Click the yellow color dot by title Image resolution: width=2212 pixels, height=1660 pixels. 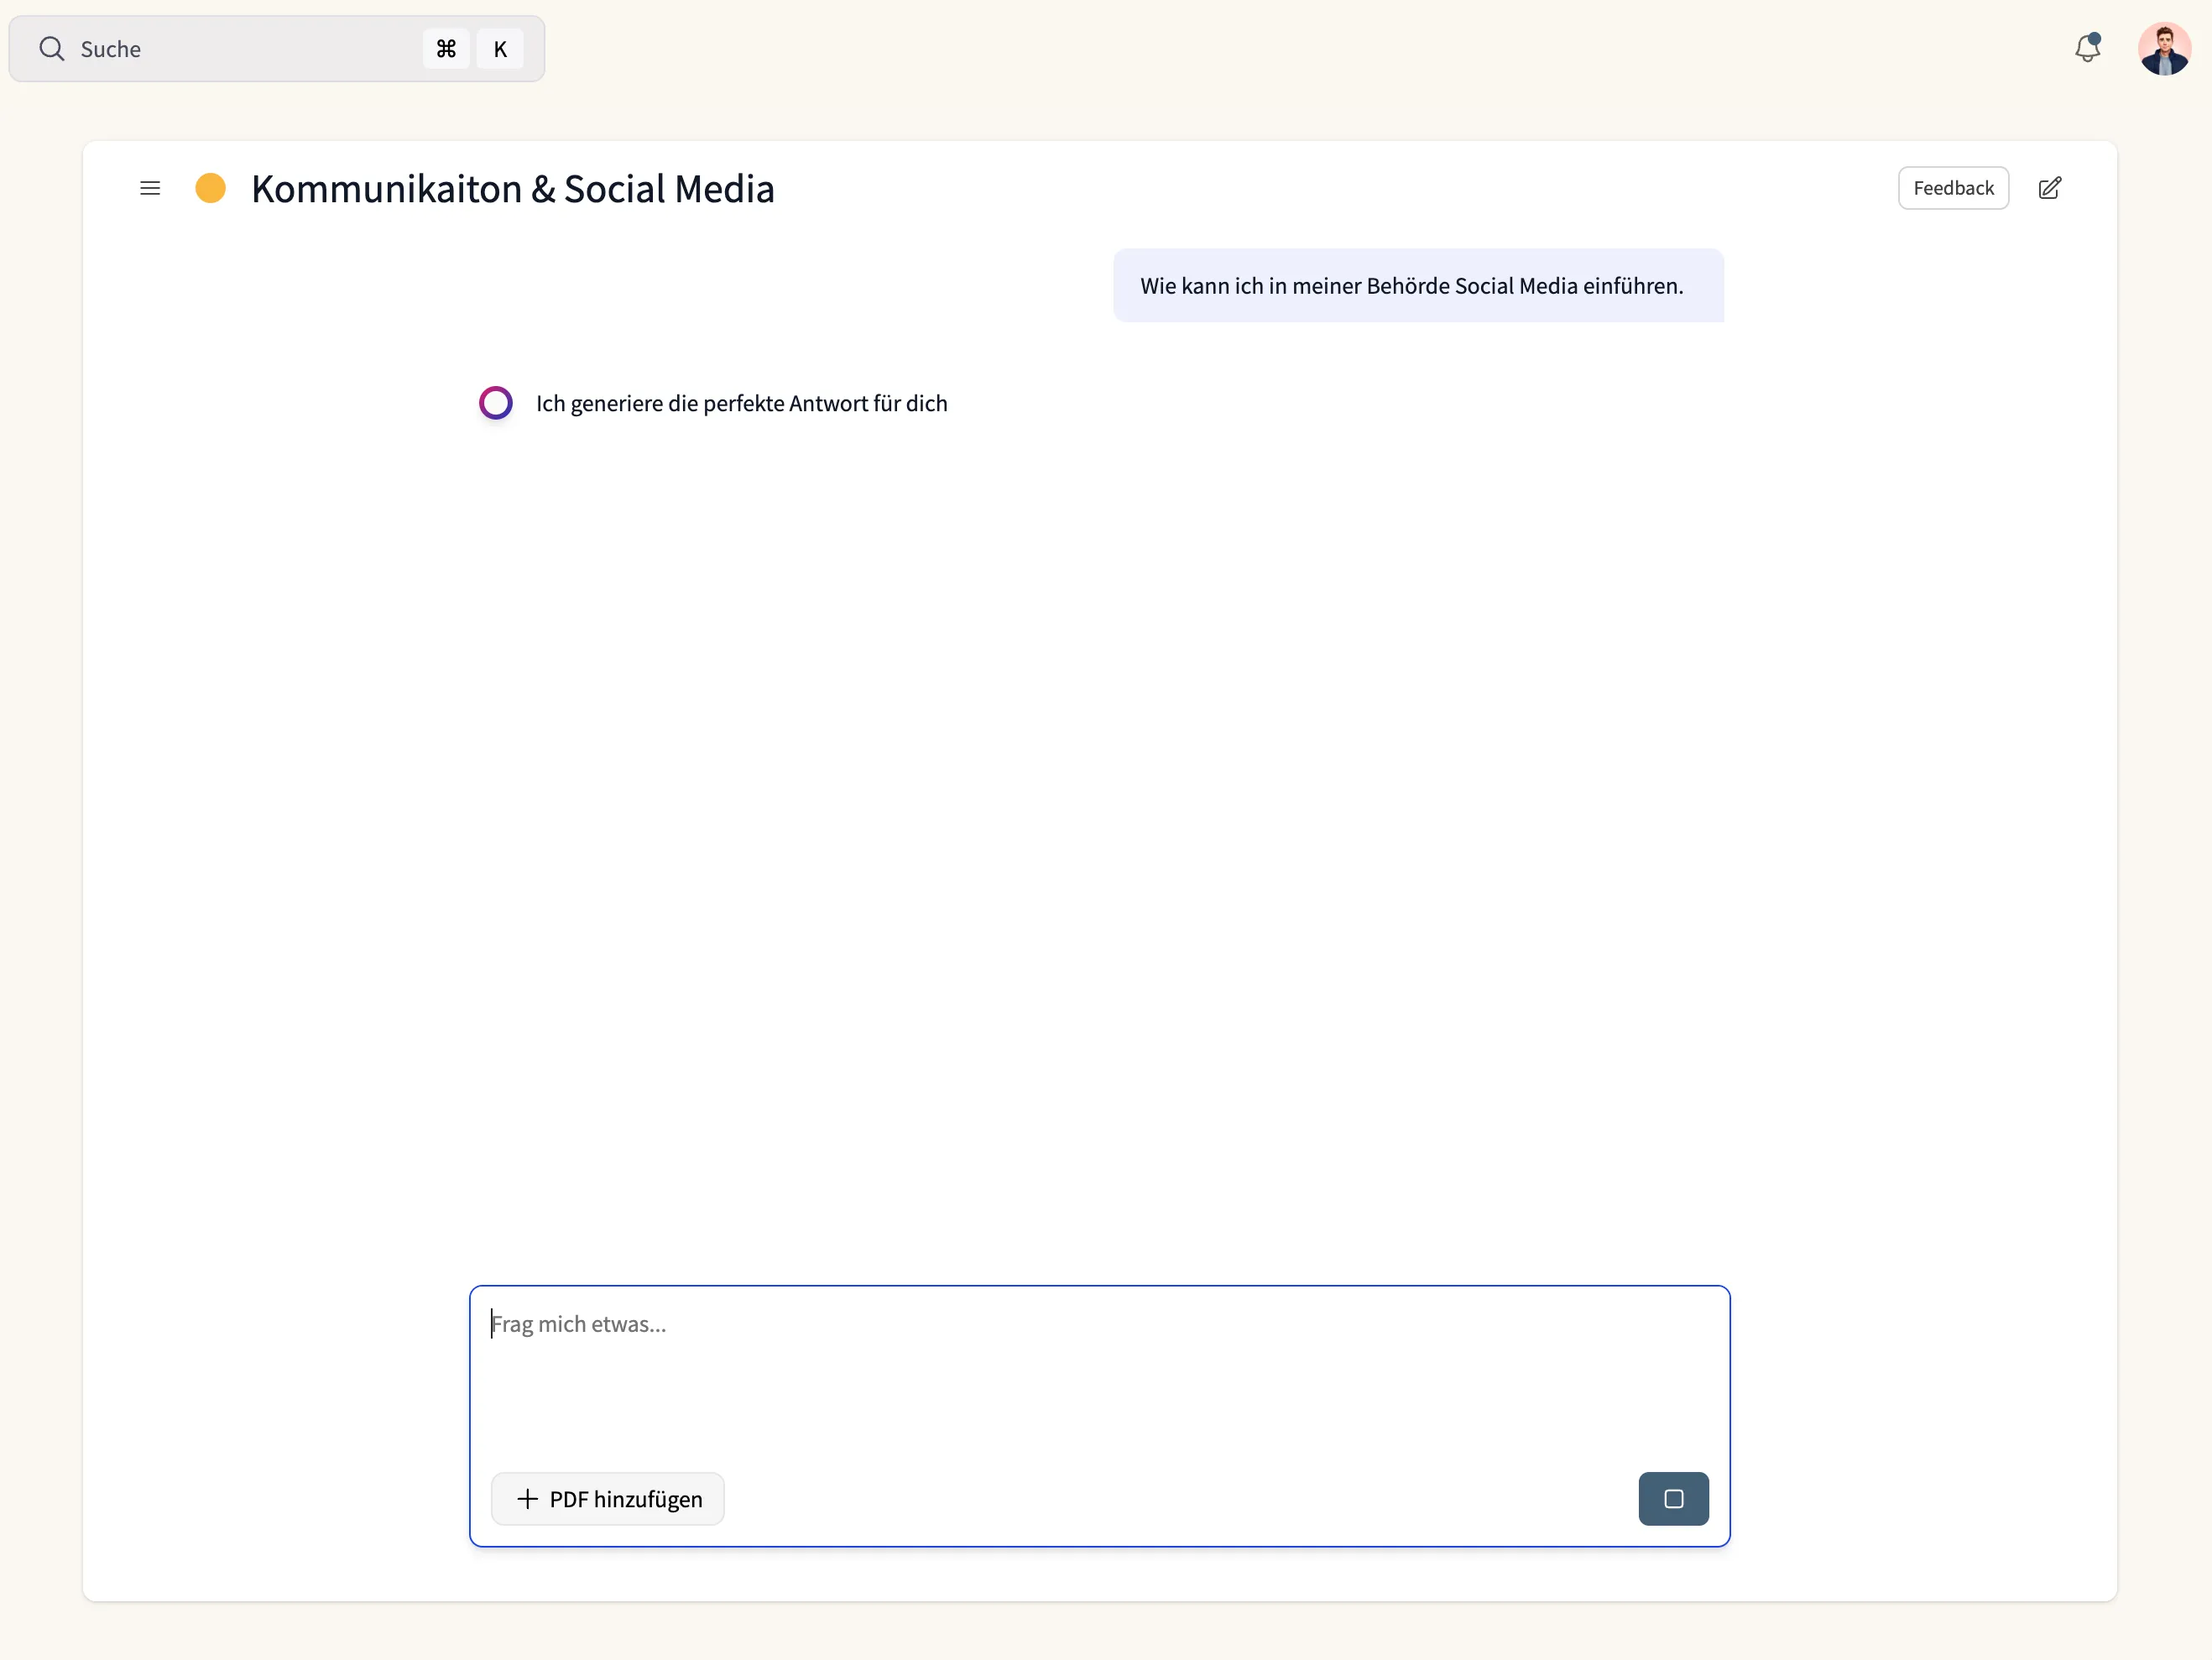[x=210, y=188]
